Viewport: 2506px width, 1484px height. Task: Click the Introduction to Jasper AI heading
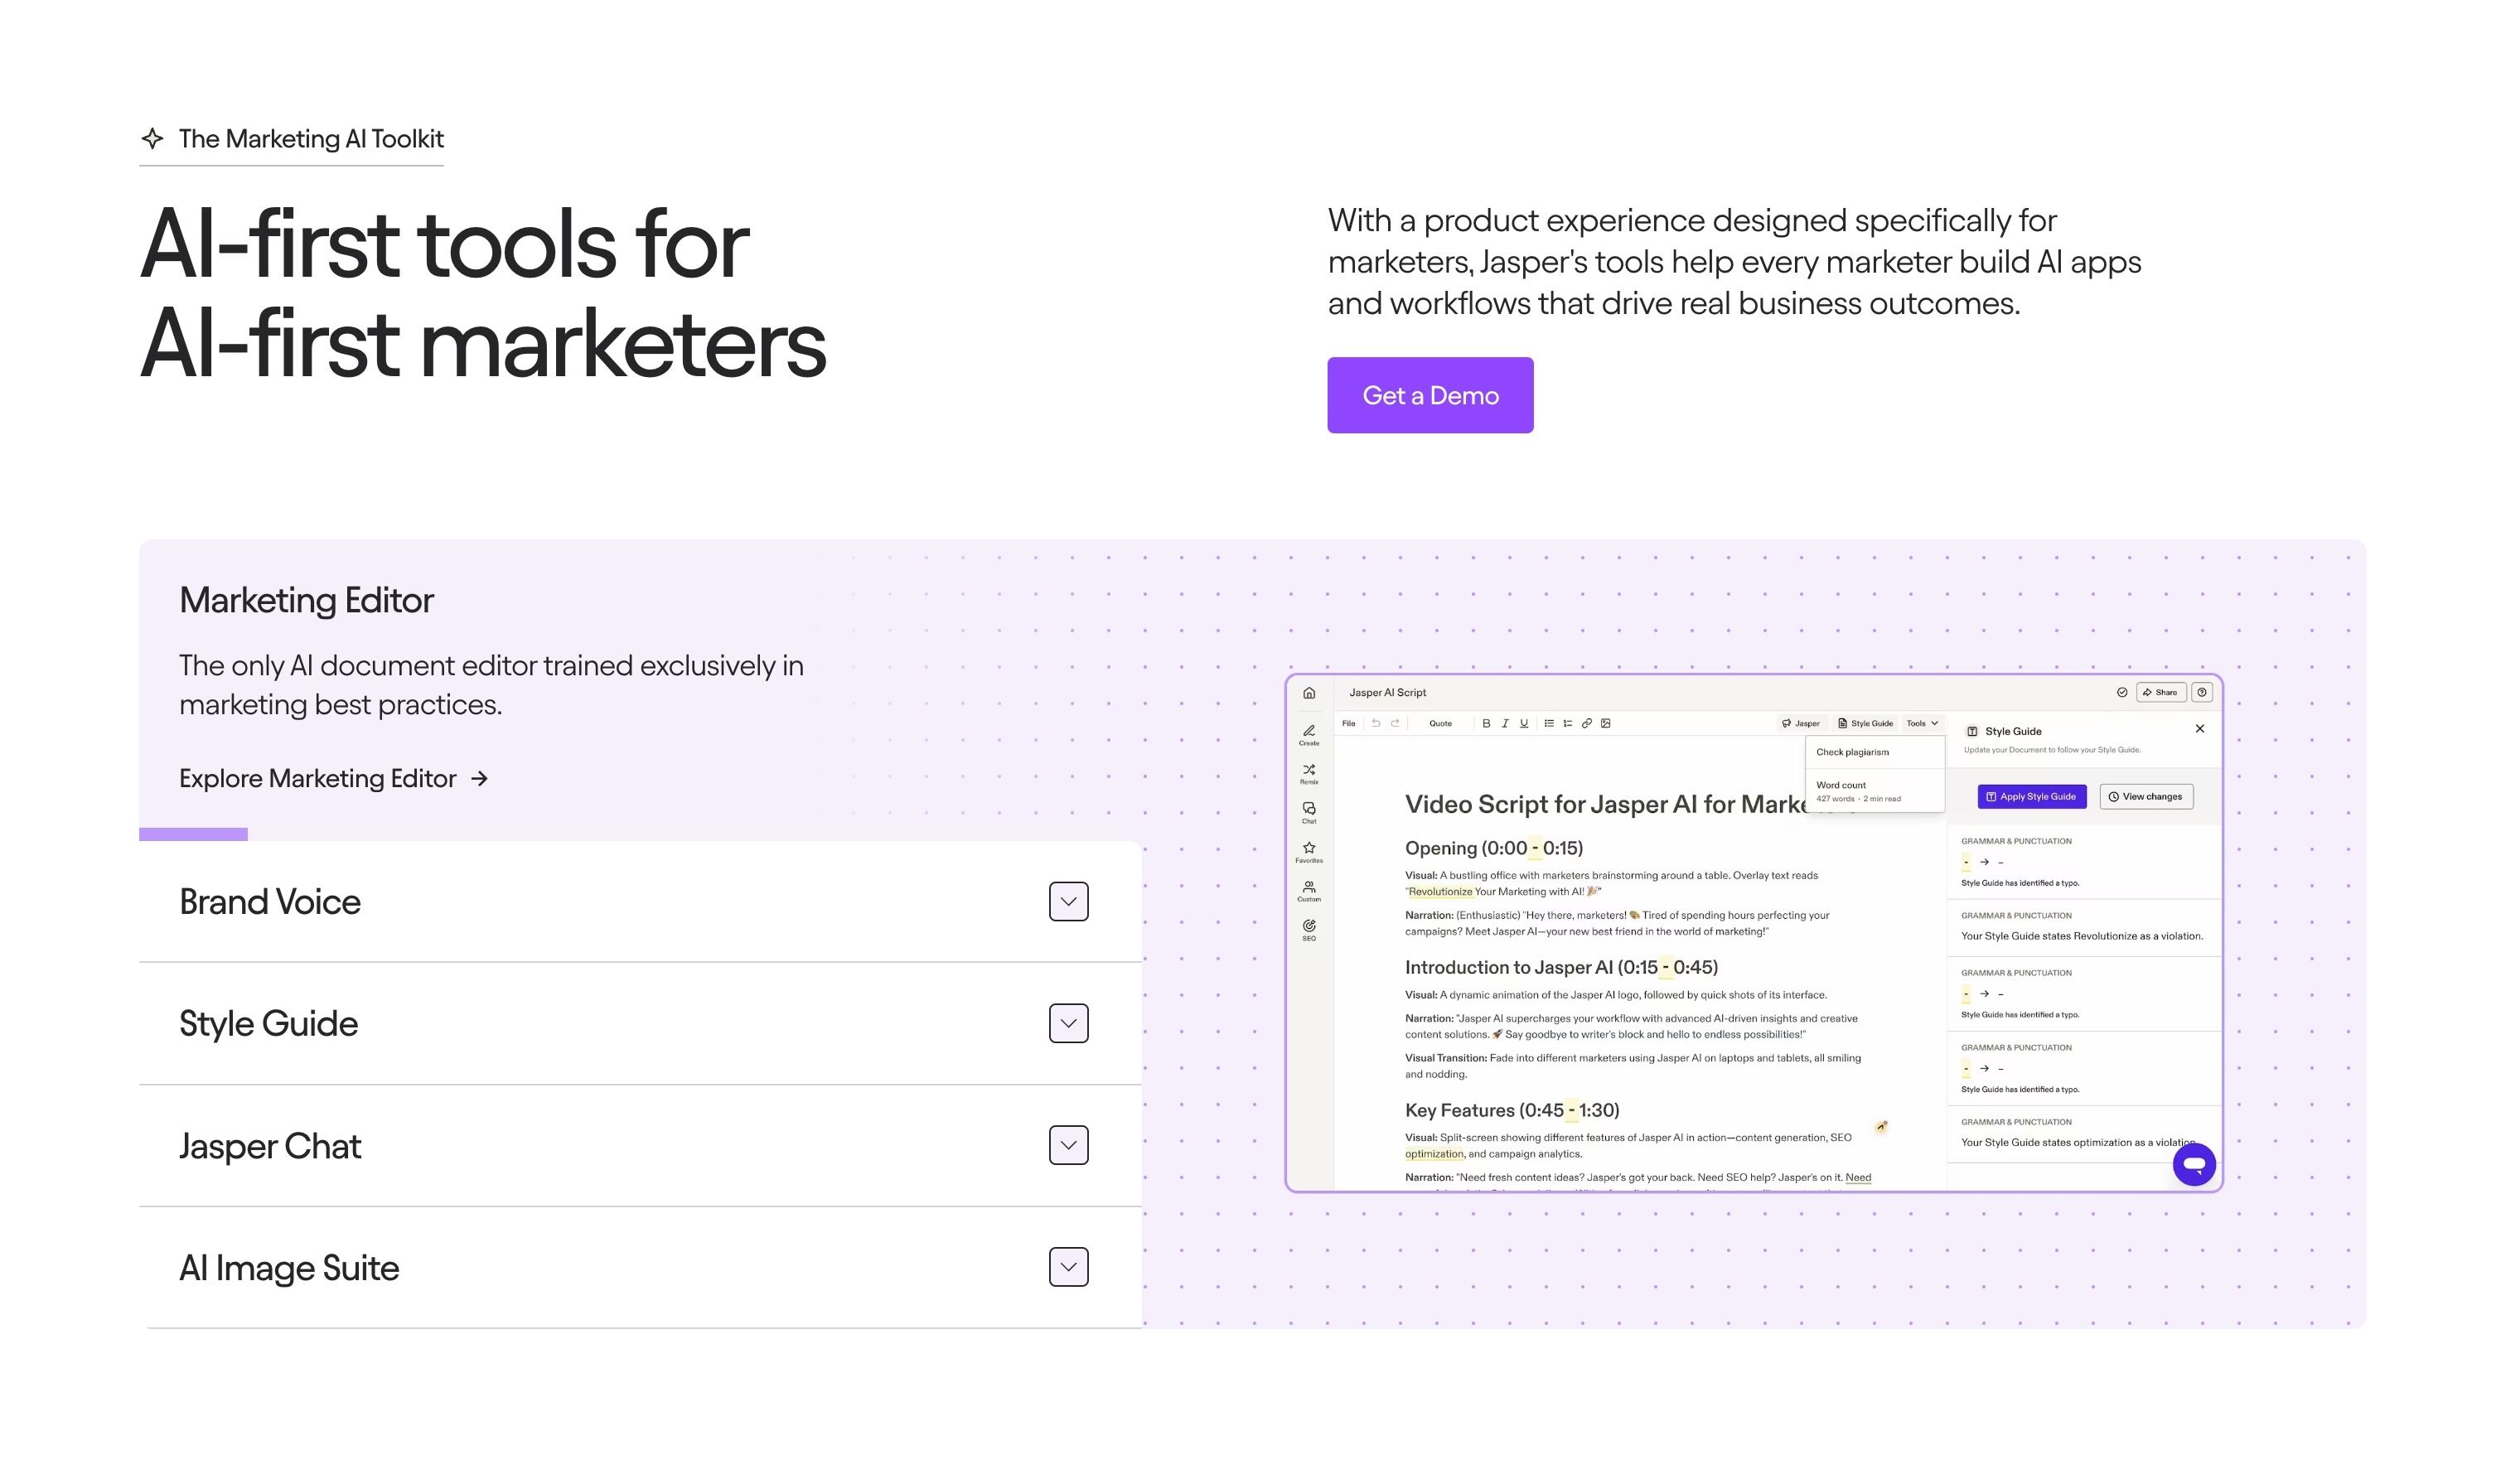(x=1561, y=967)
